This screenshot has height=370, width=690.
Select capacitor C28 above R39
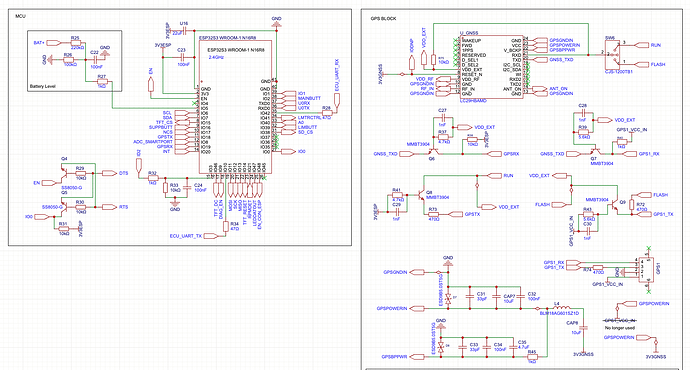(x=583, y=113)
